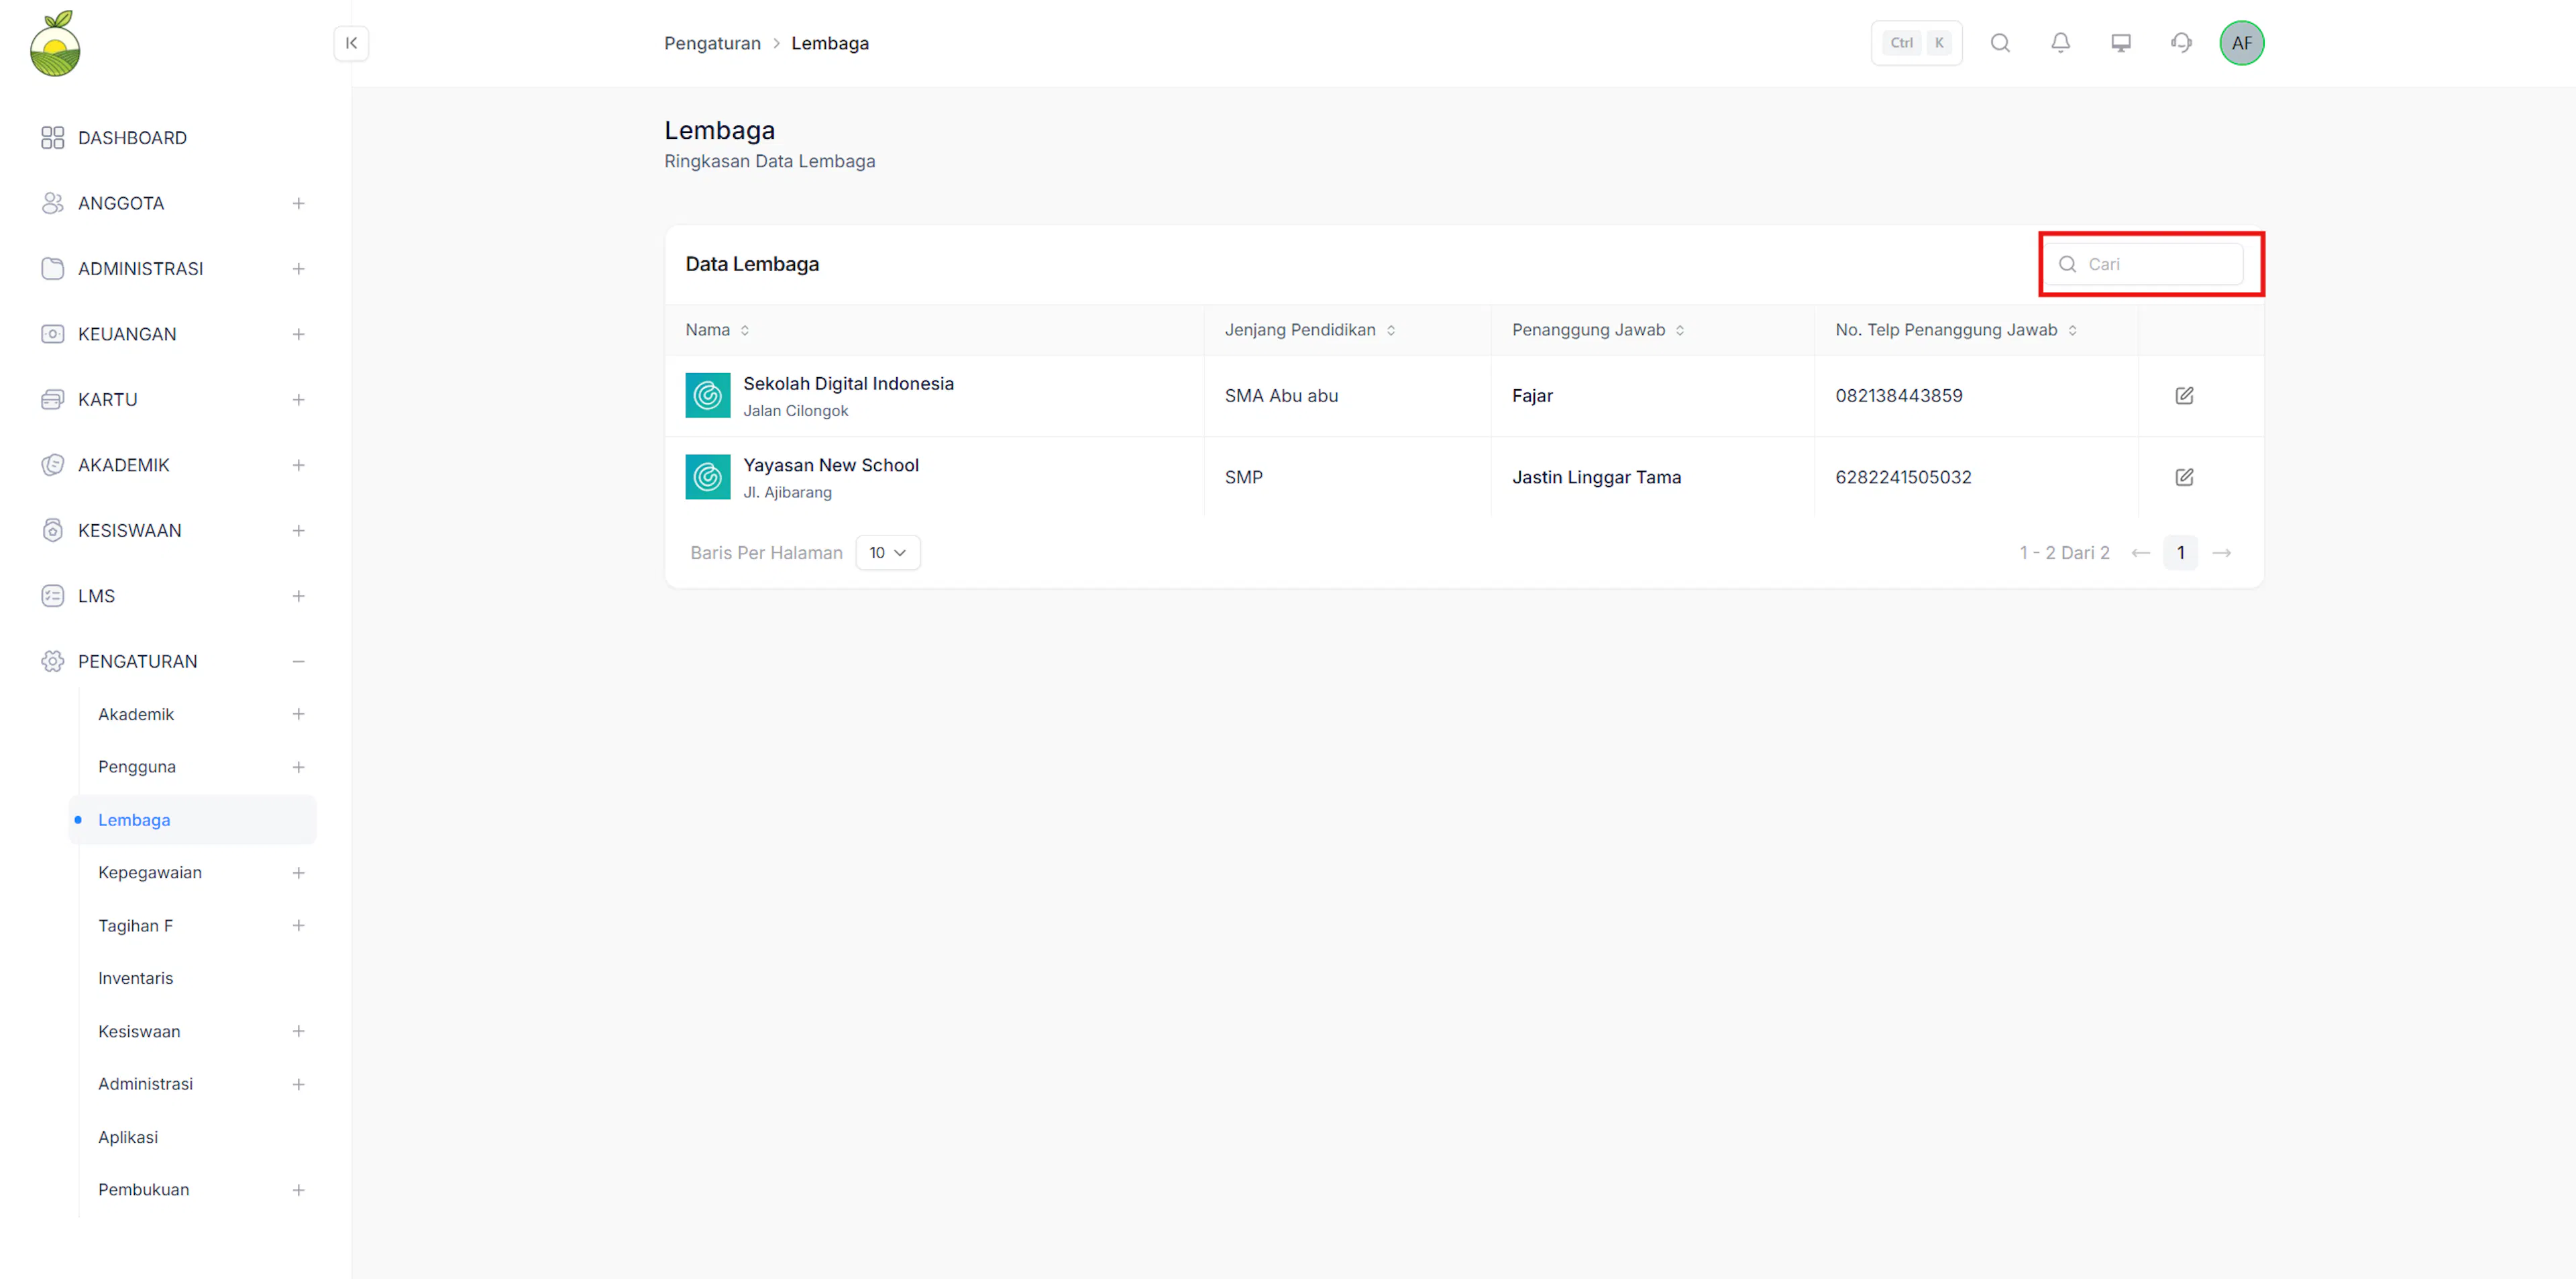Click the Lembaga breadcrumb
The width and height of the screenshot is (2576, 1279).
point(830,43)
